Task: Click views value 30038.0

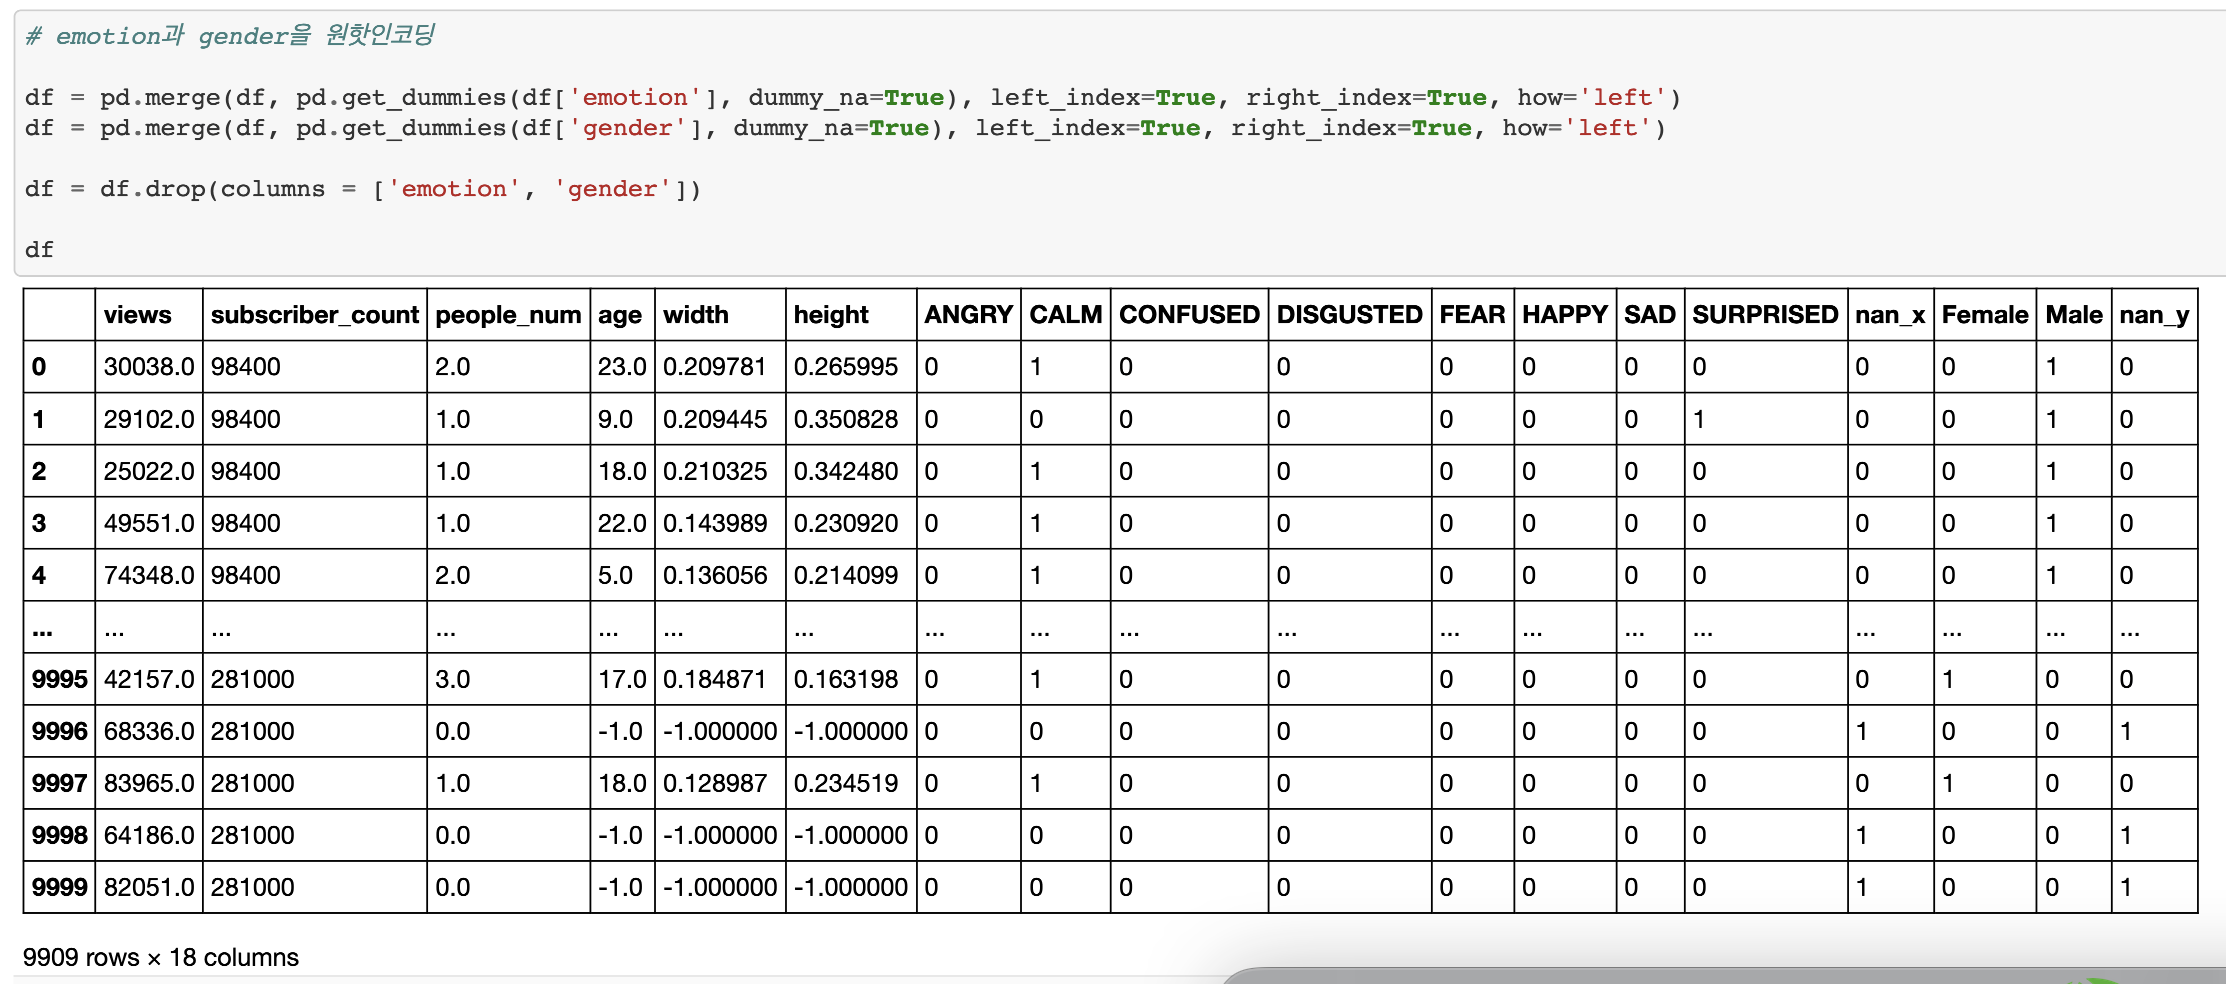Action: click(x=149, y=367)
